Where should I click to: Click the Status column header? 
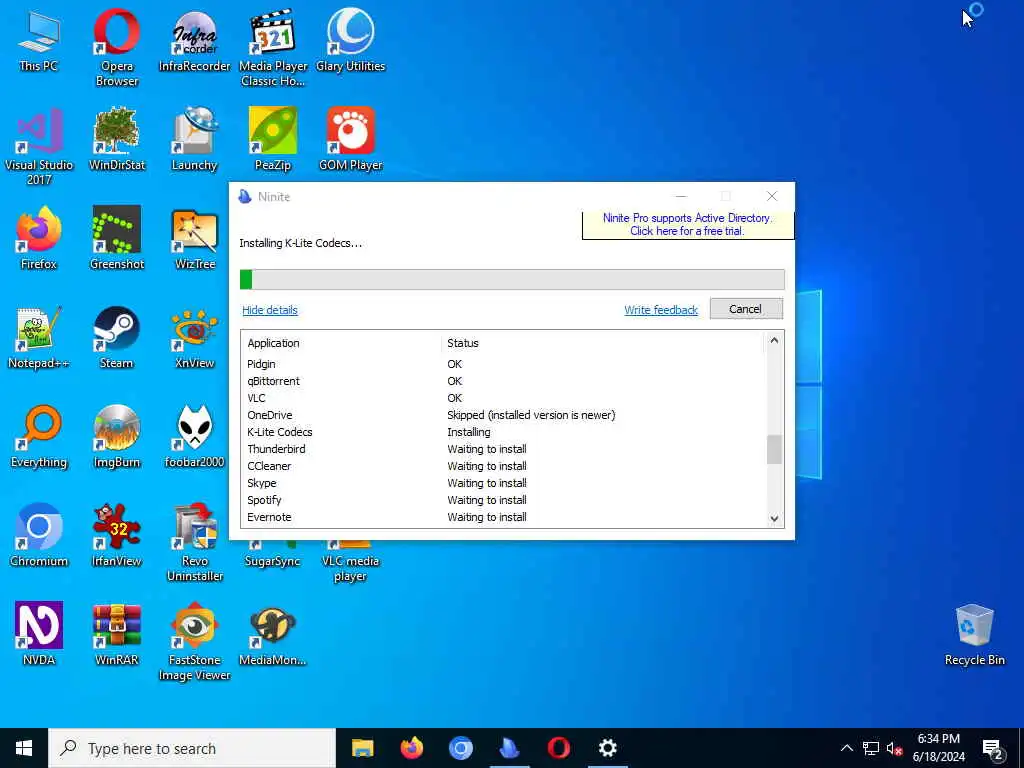[601, 343]
